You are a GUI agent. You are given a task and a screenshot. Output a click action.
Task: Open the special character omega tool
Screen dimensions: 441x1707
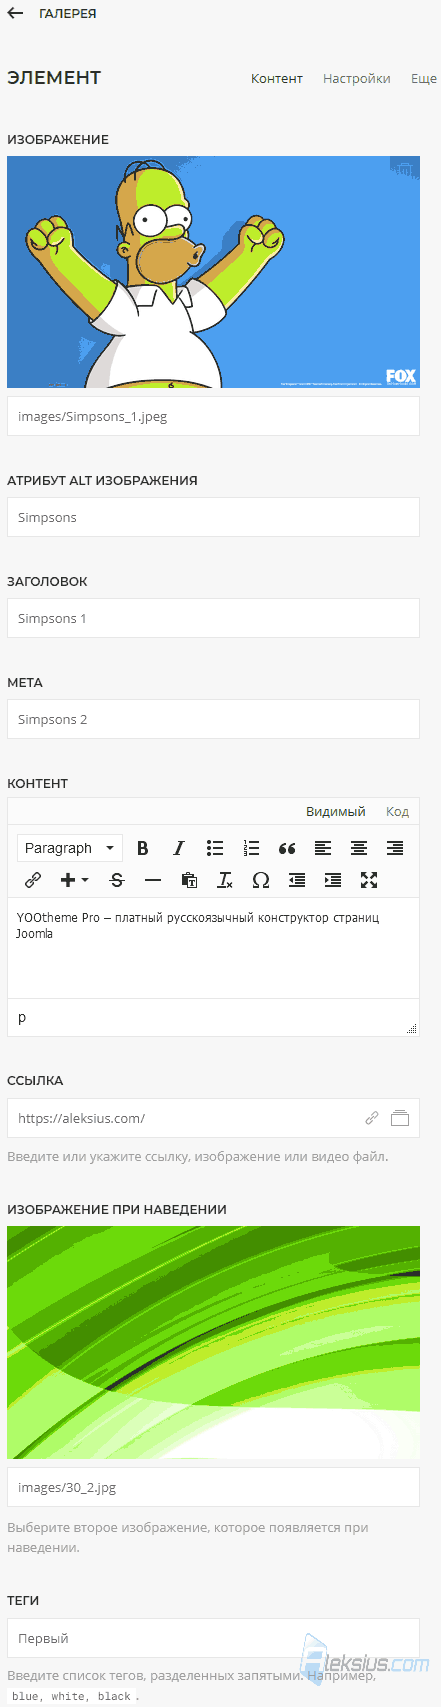click(261, 880)
